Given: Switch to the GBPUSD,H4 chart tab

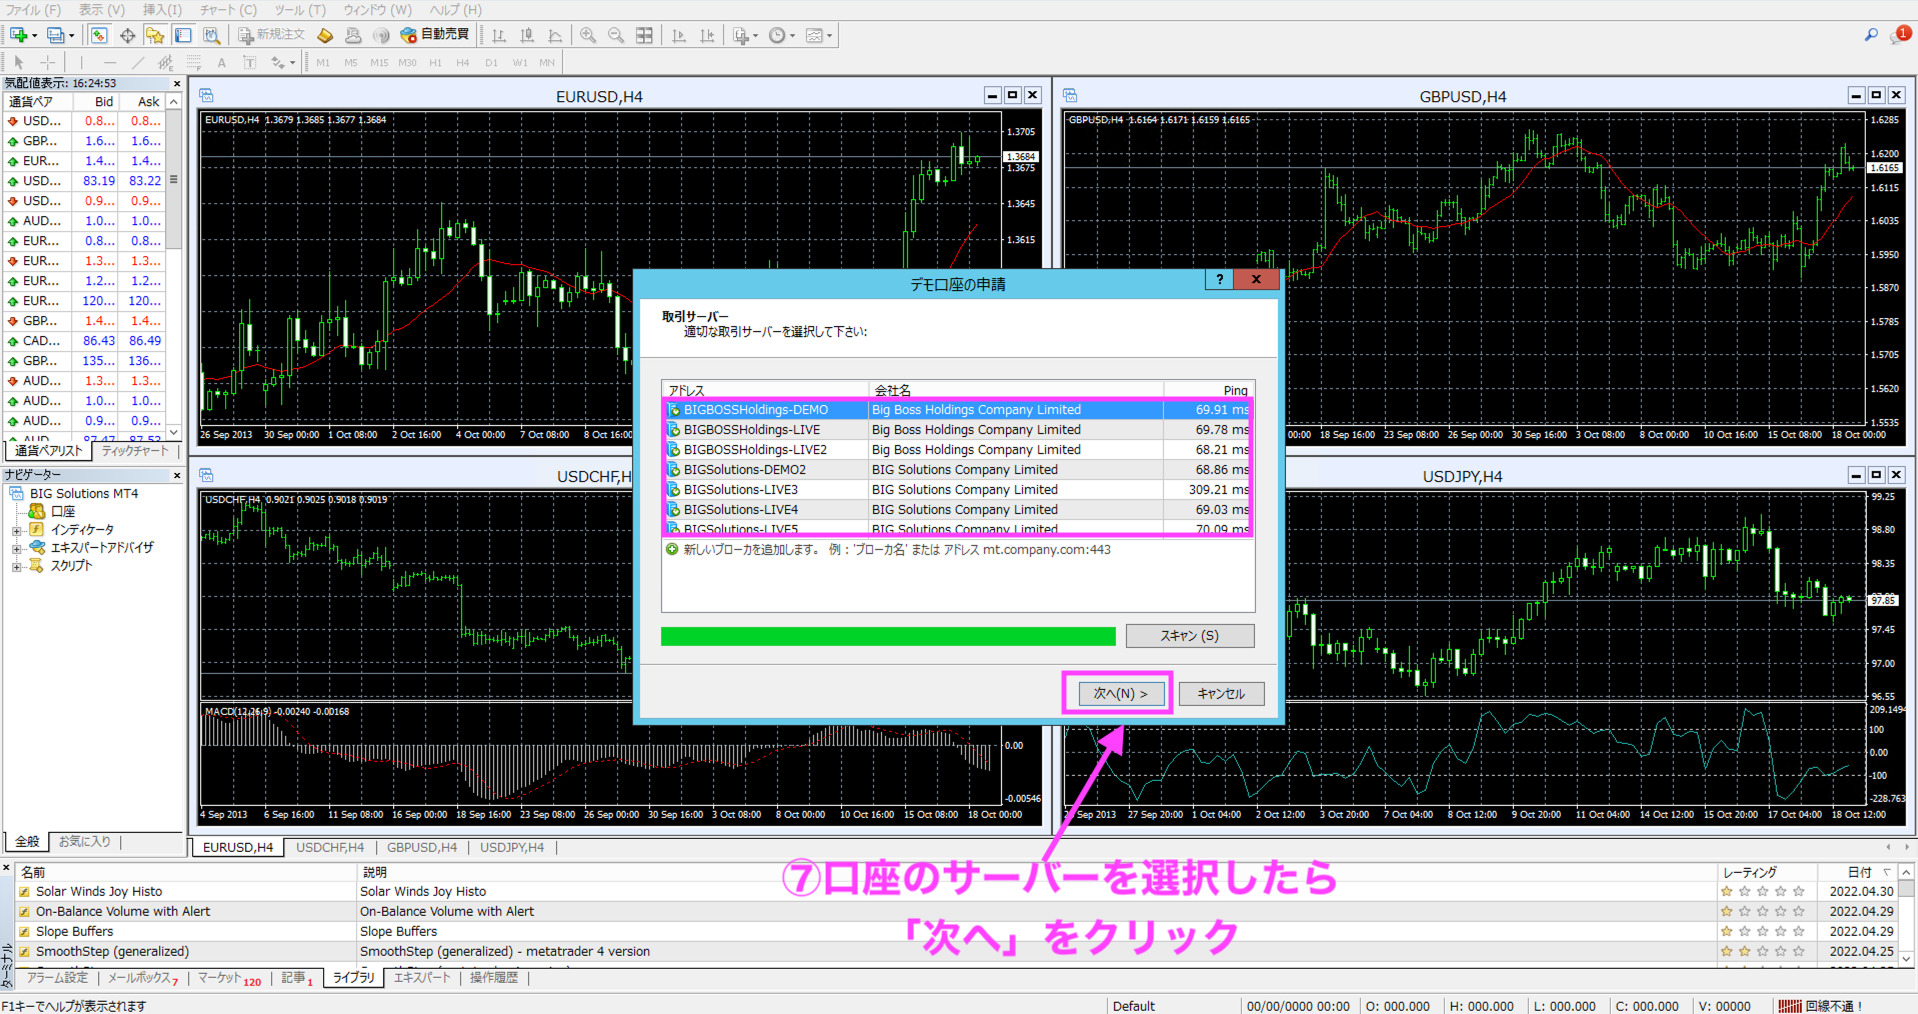Looking at the screenshot, I should pyautogui.click(x=421, y=847).
